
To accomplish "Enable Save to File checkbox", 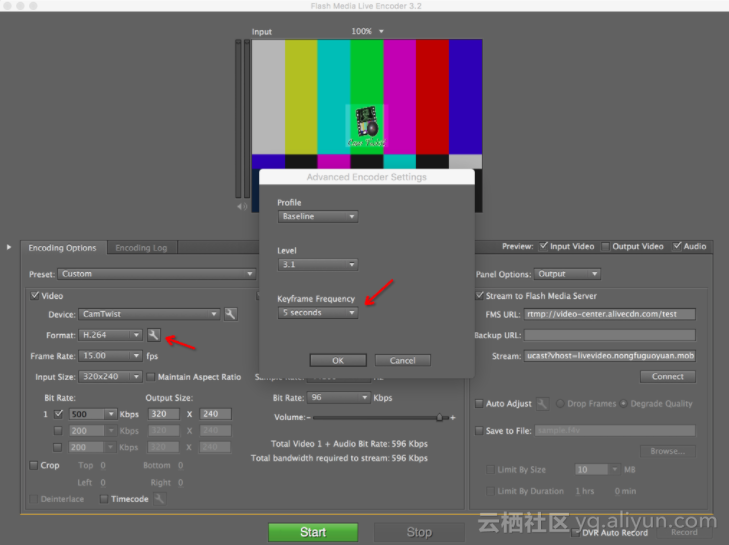I will 479,431.
